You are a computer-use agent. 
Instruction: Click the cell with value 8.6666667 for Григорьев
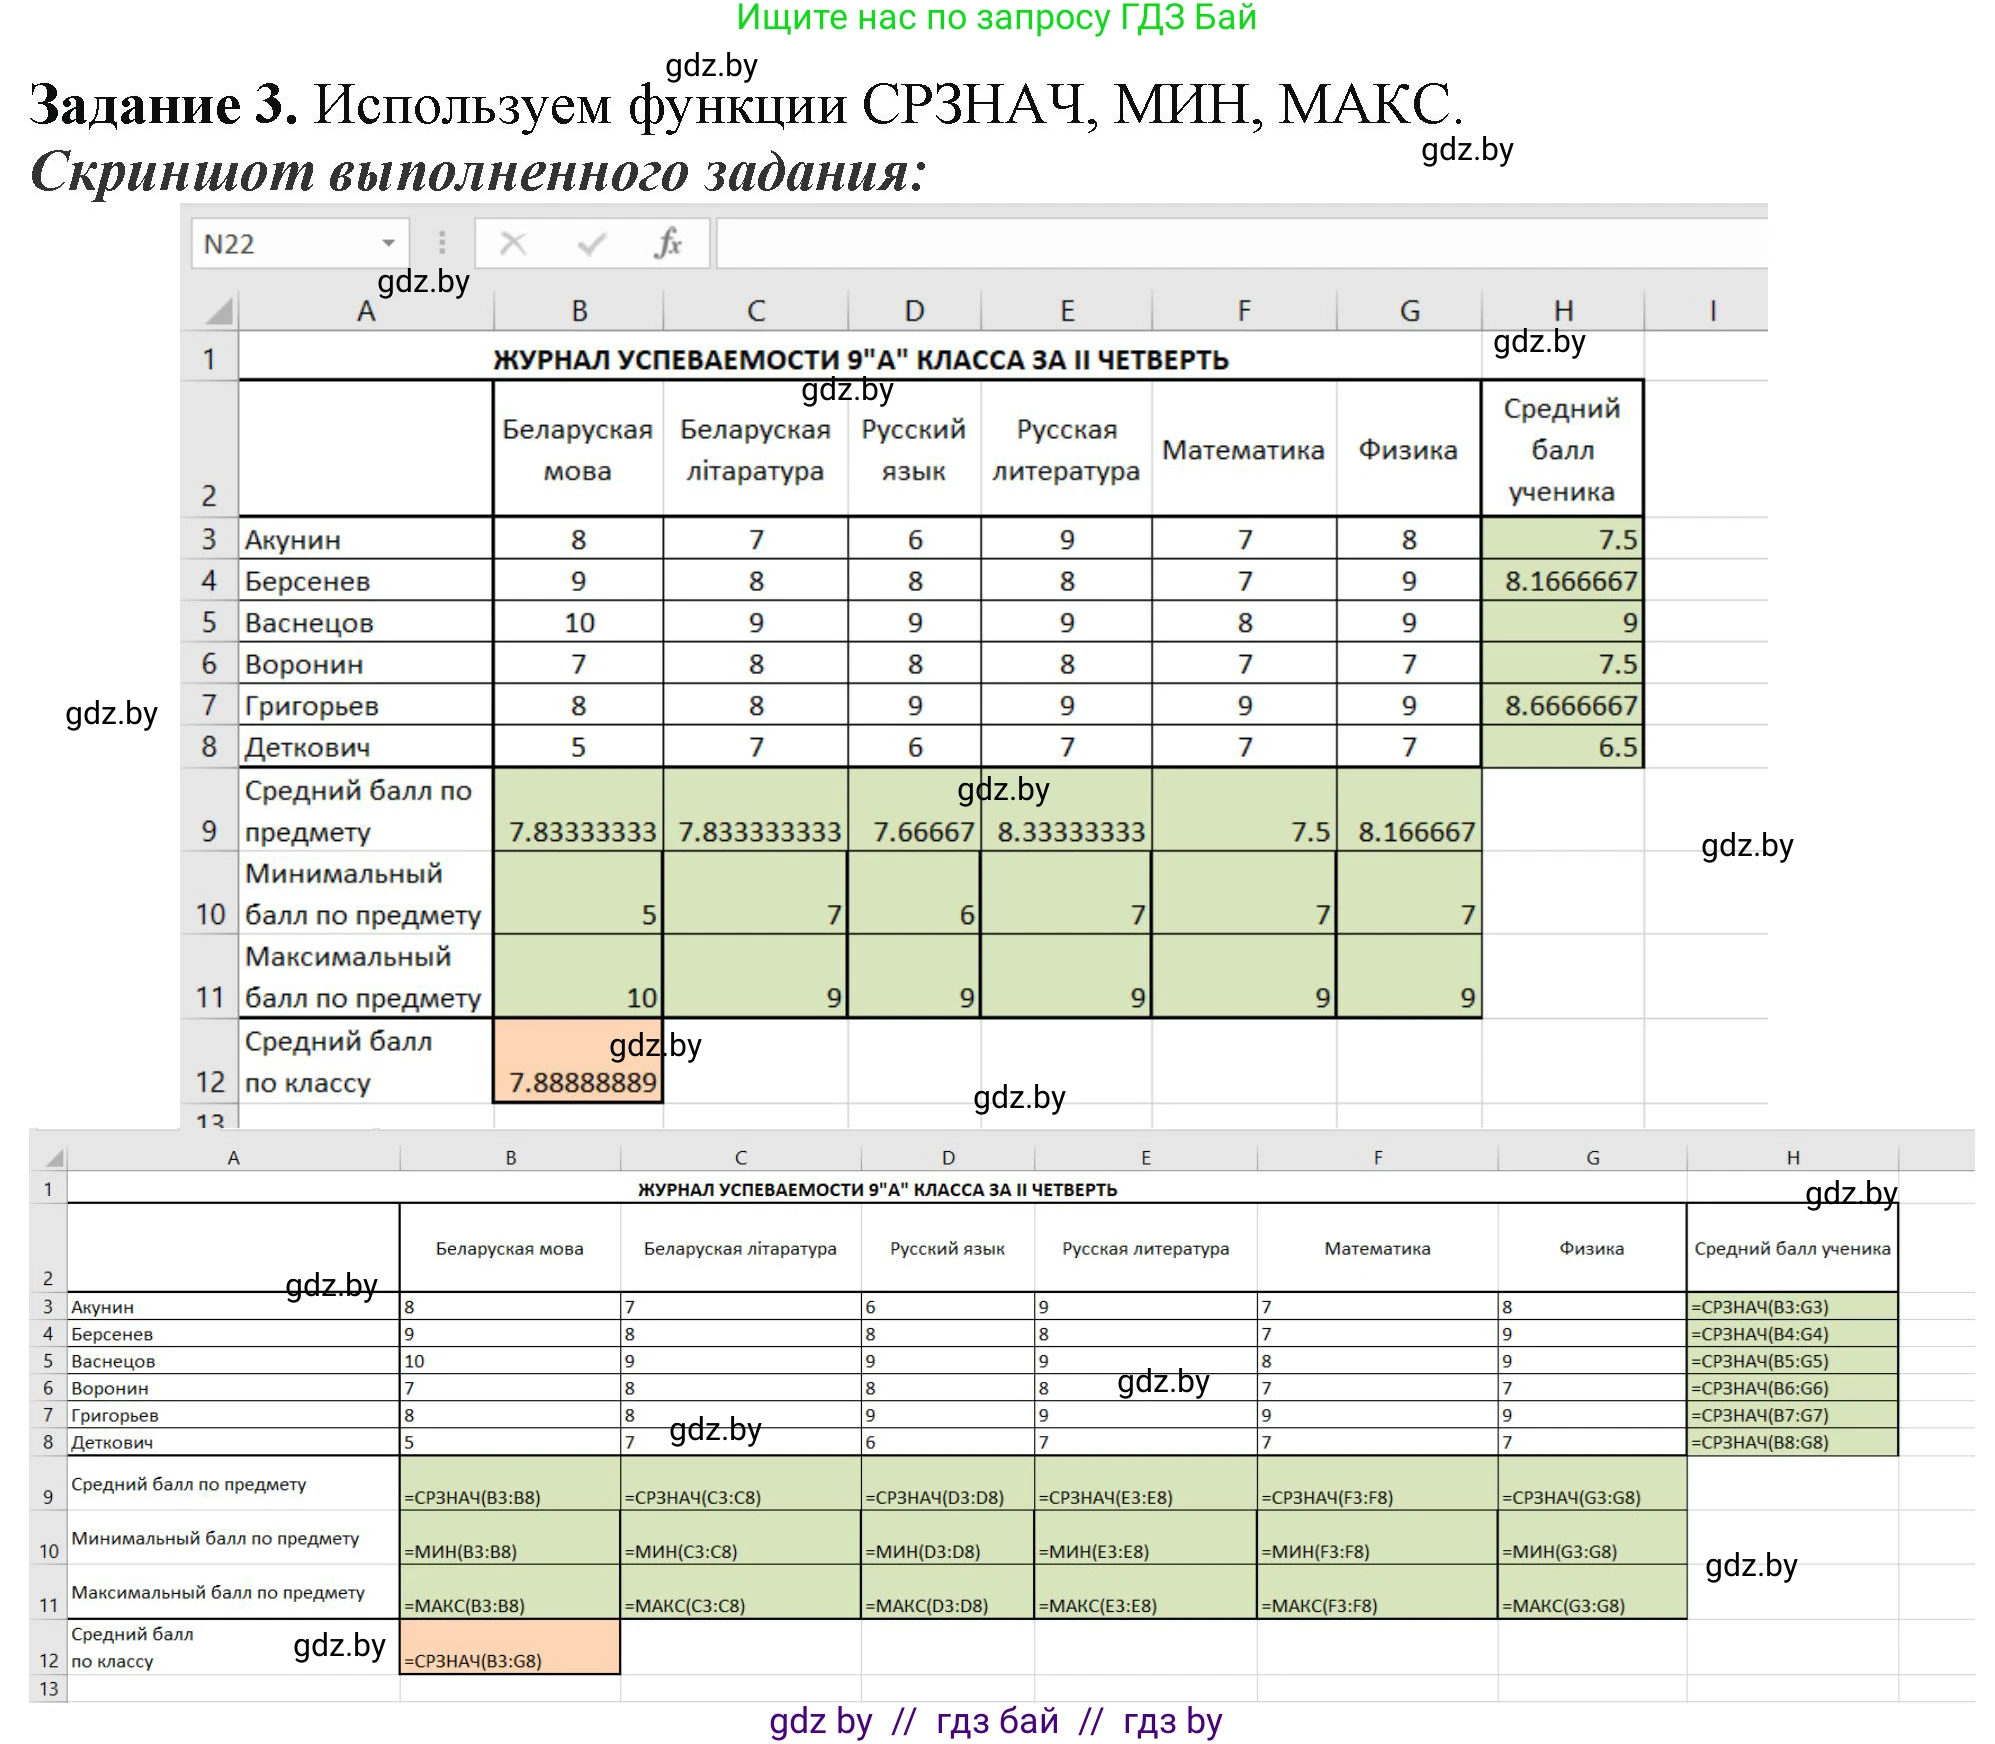[1563, 705]
